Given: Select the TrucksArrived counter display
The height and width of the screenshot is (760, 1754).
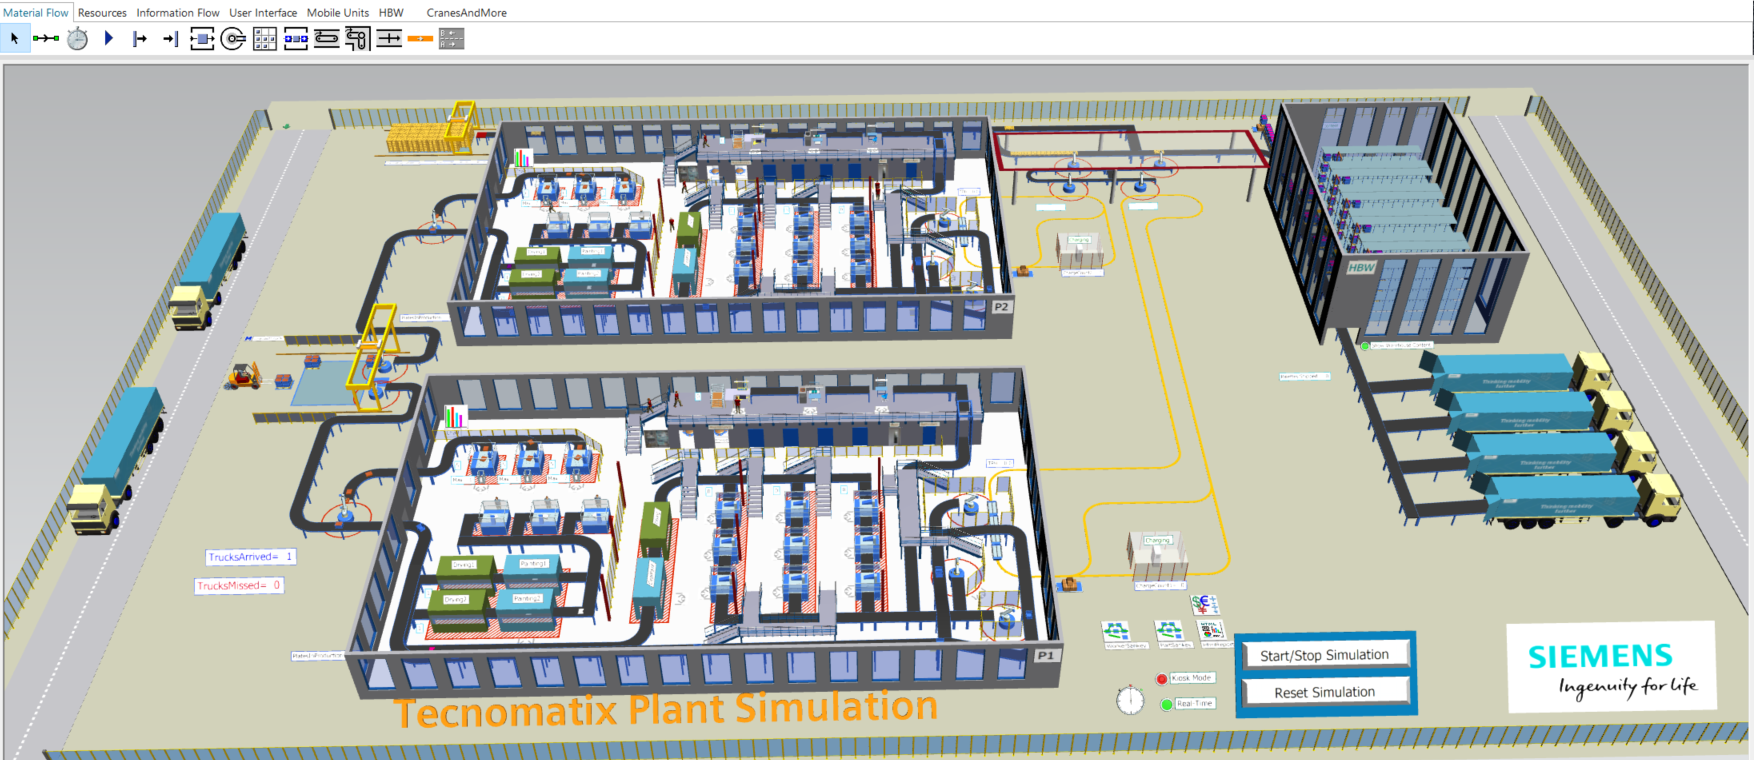Looking at the screenshot, I should click(x=250, y=557).
